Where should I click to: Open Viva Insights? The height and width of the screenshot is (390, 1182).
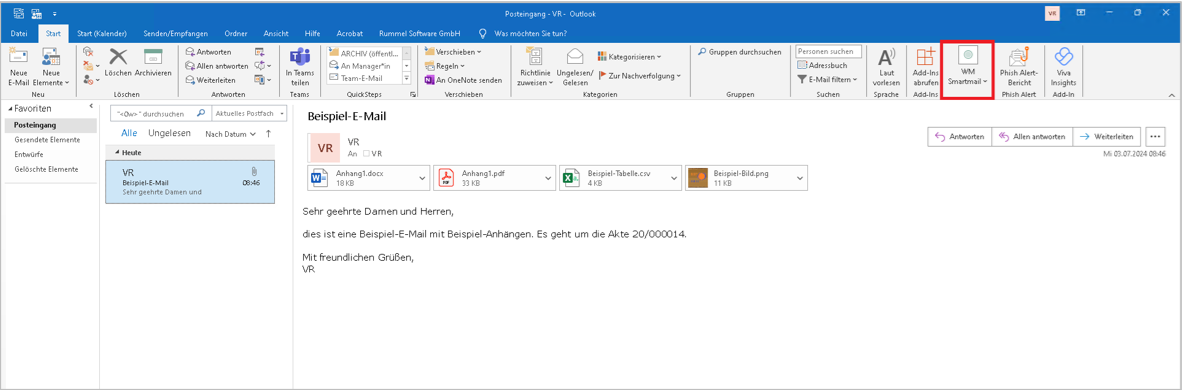coord(1064,66)
